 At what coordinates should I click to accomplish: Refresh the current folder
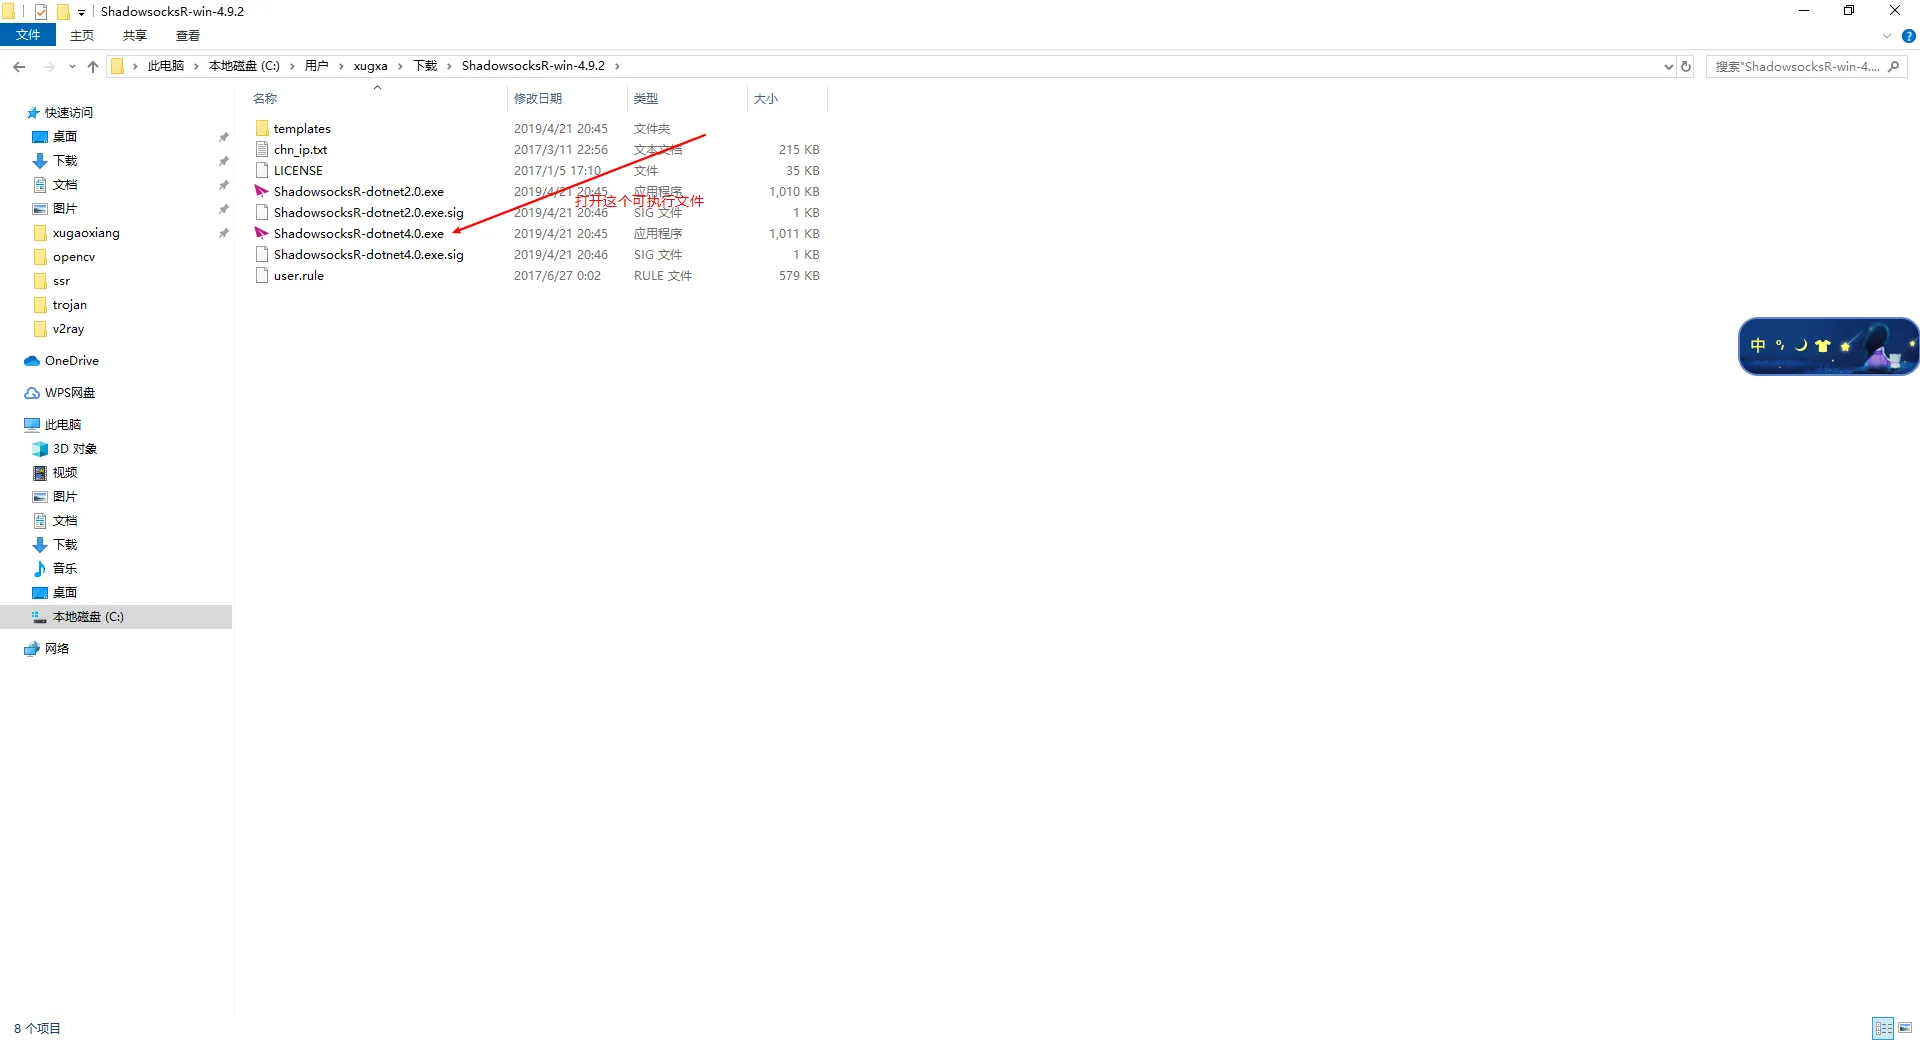click(x=1686, y=67)
